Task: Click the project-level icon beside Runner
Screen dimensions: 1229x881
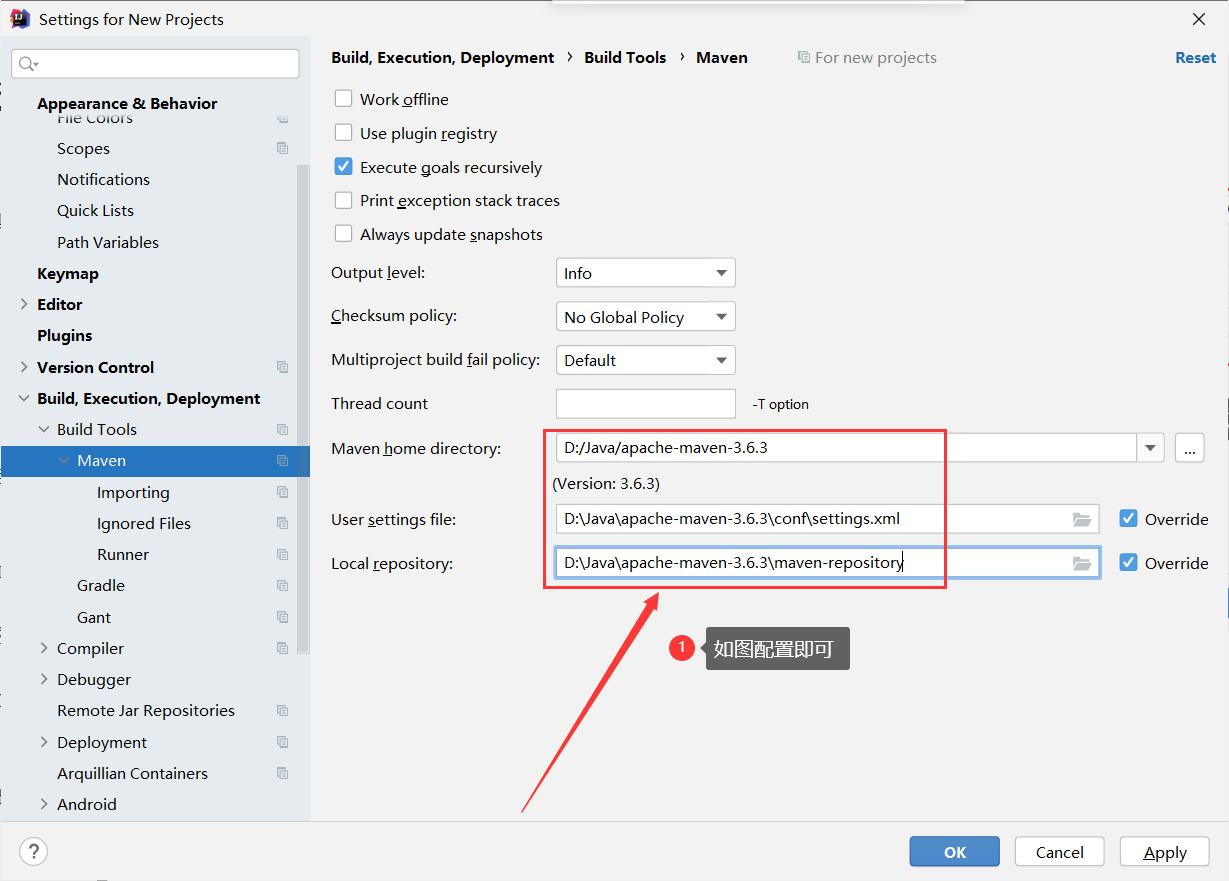Action: pos(283,554)
